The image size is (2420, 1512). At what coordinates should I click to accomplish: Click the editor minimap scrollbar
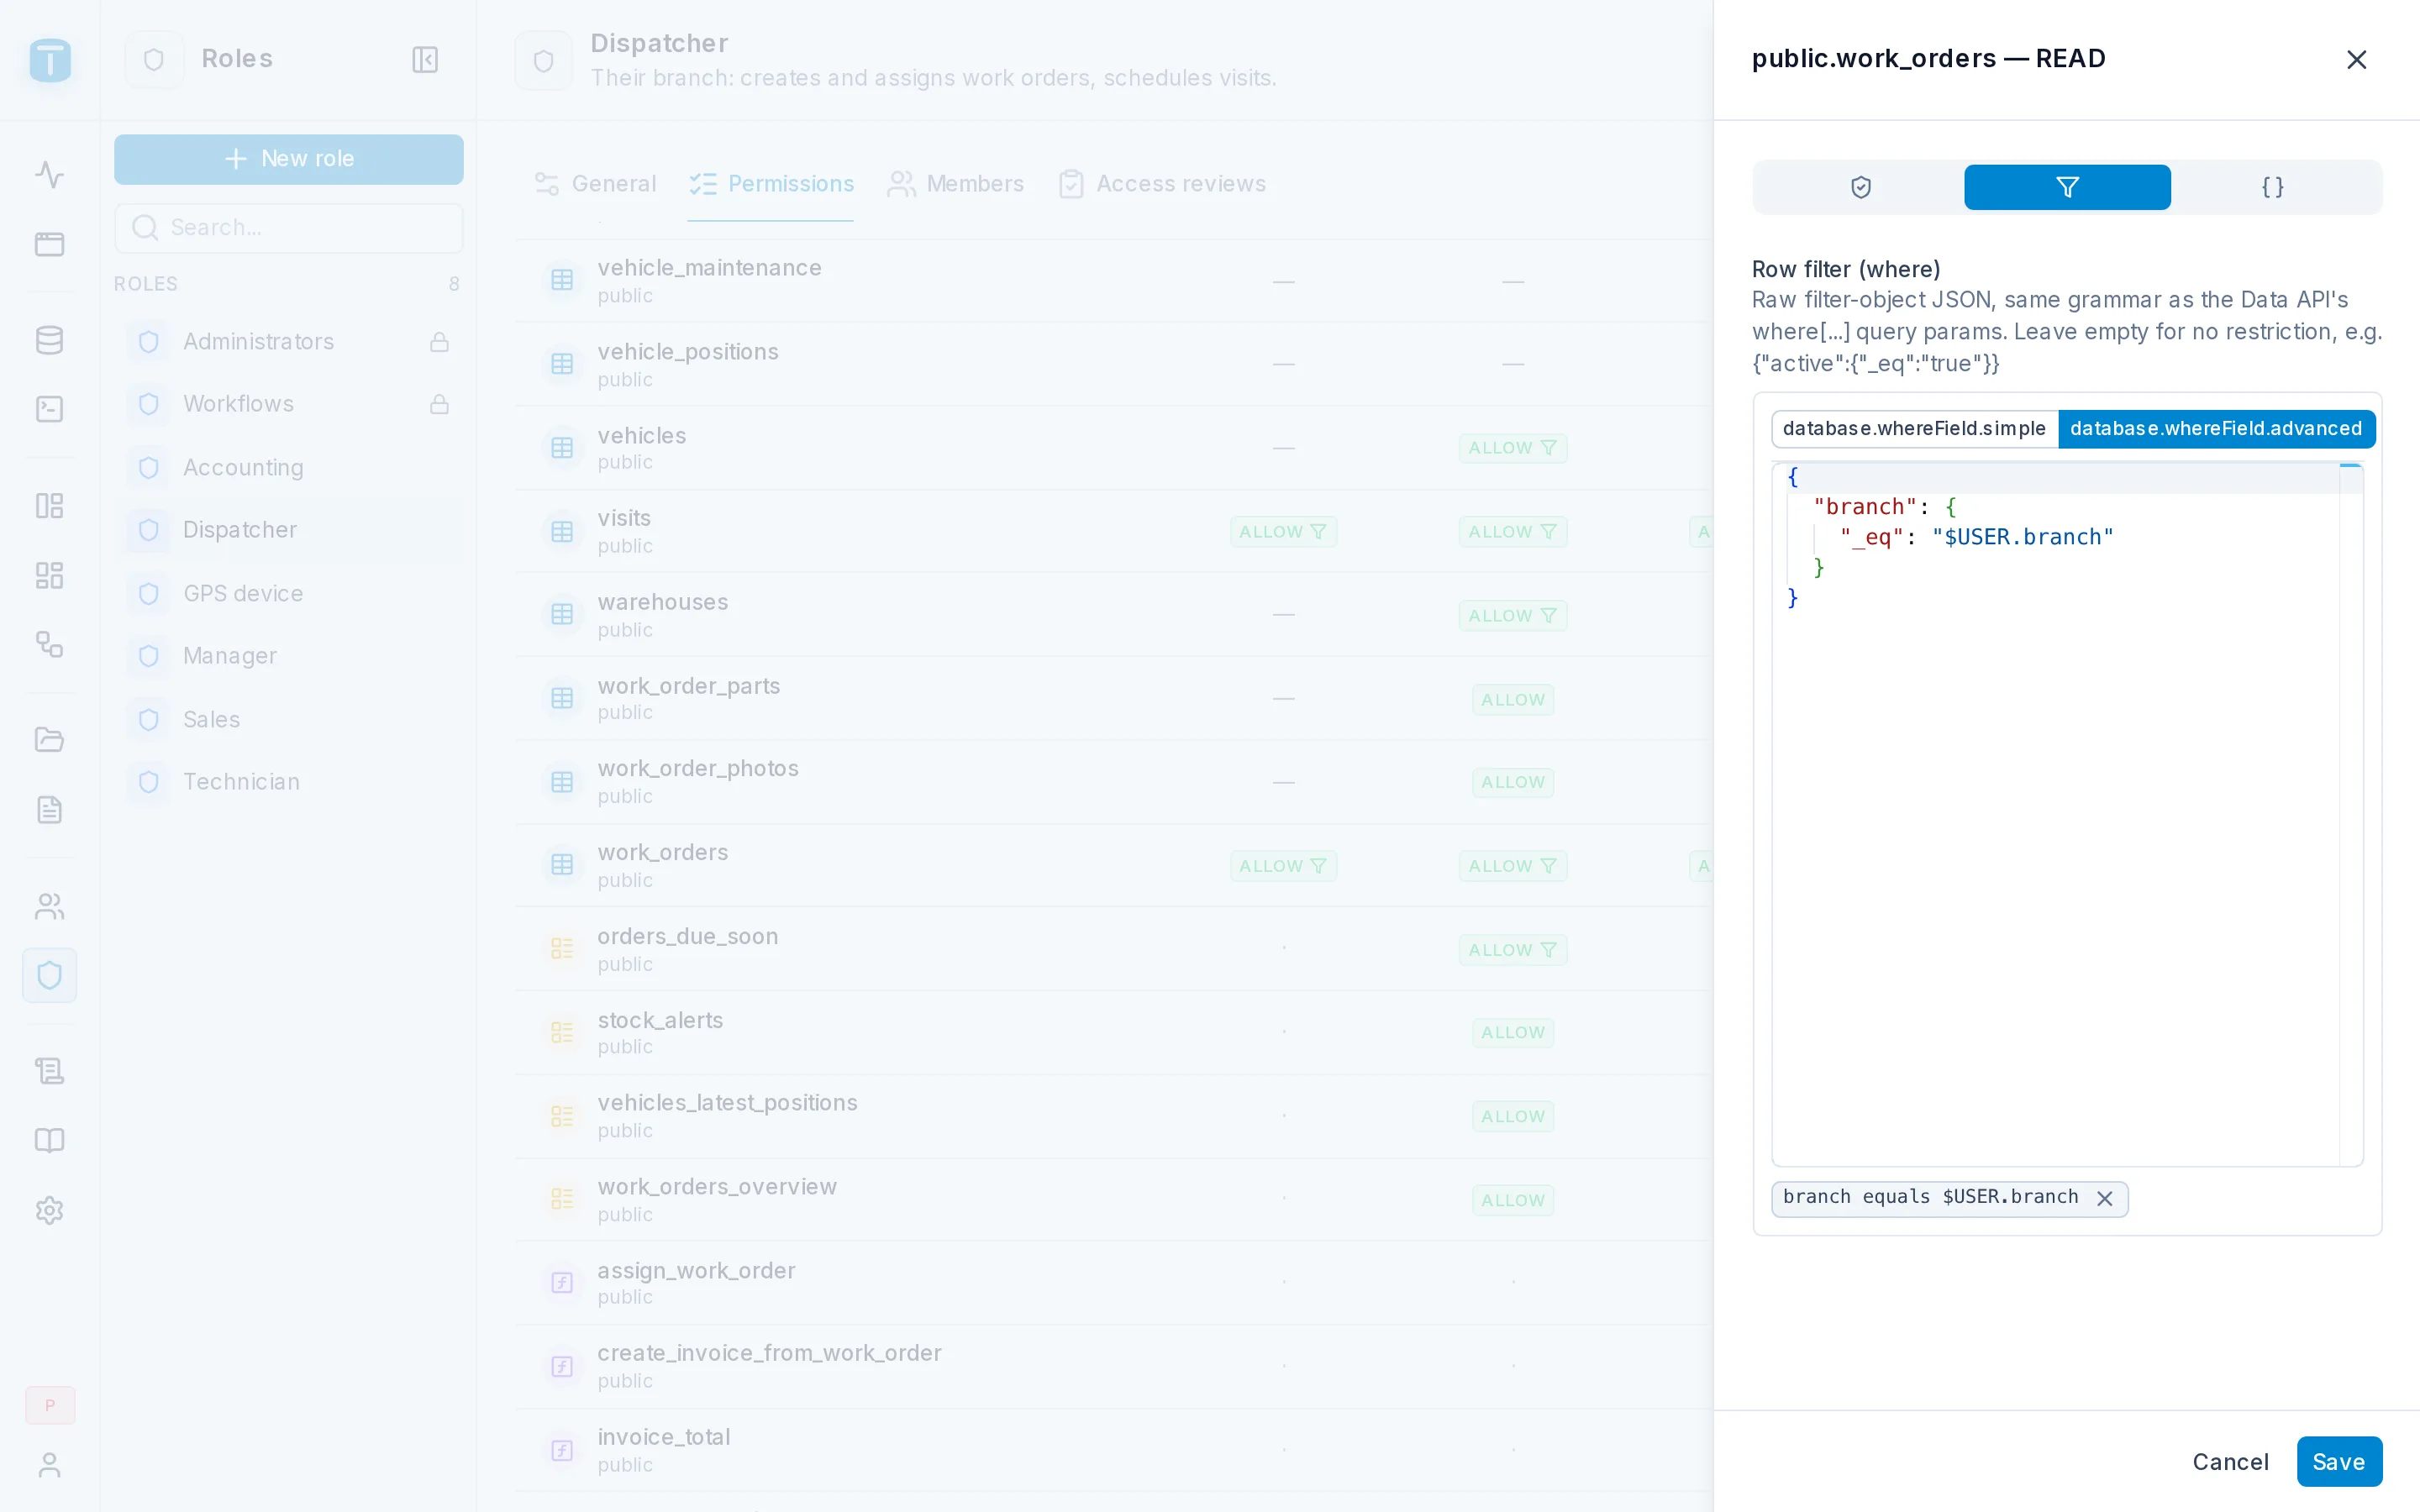coord(2351,813)
